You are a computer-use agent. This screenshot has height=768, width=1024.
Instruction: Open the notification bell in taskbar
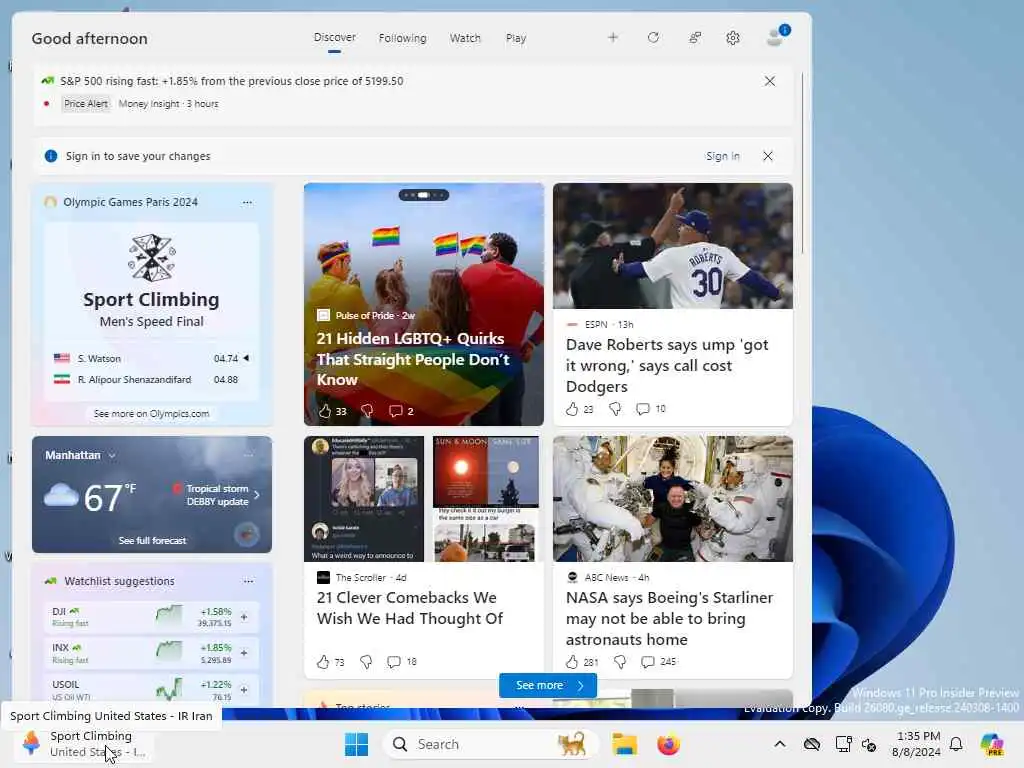coord(956,744)
